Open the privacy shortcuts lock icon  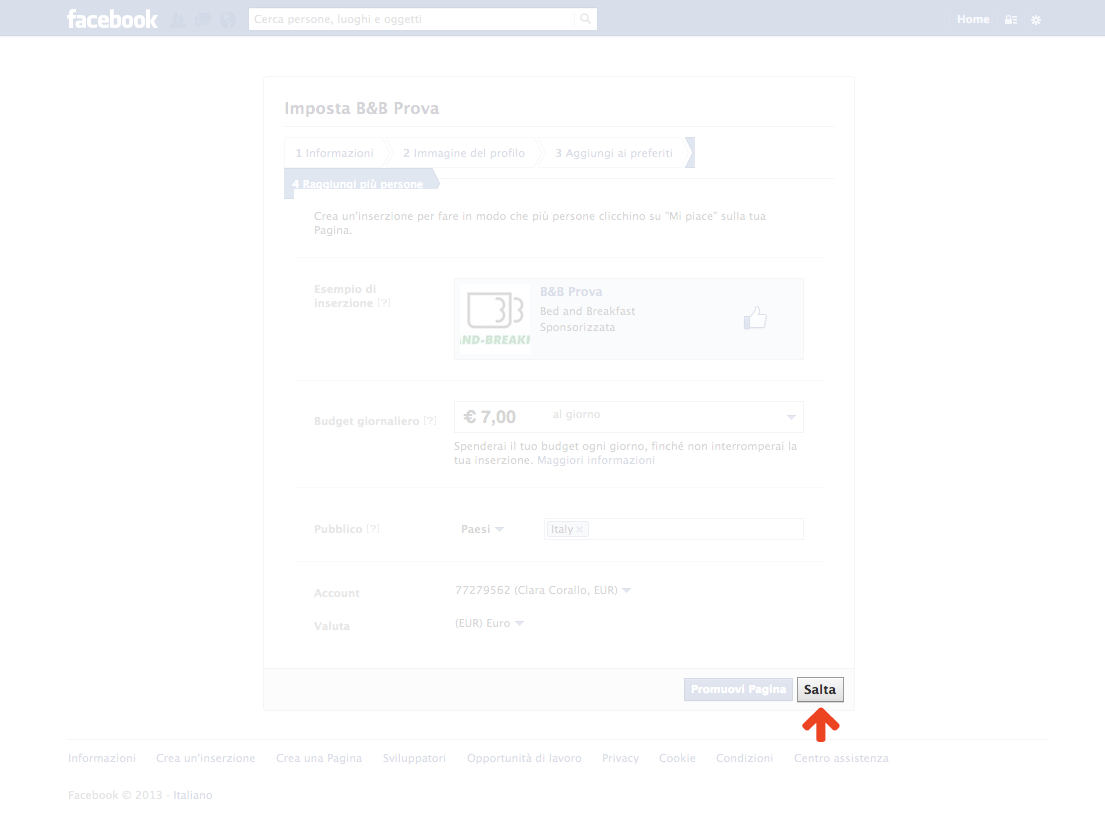coord(1011,20)
